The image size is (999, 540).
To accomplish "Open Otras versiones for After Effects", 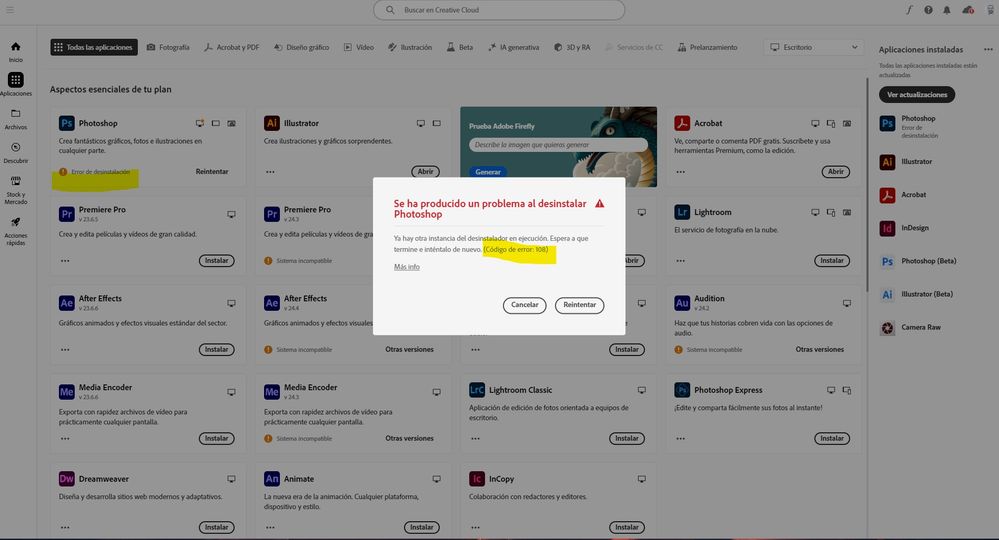I will tap(409, 350).
